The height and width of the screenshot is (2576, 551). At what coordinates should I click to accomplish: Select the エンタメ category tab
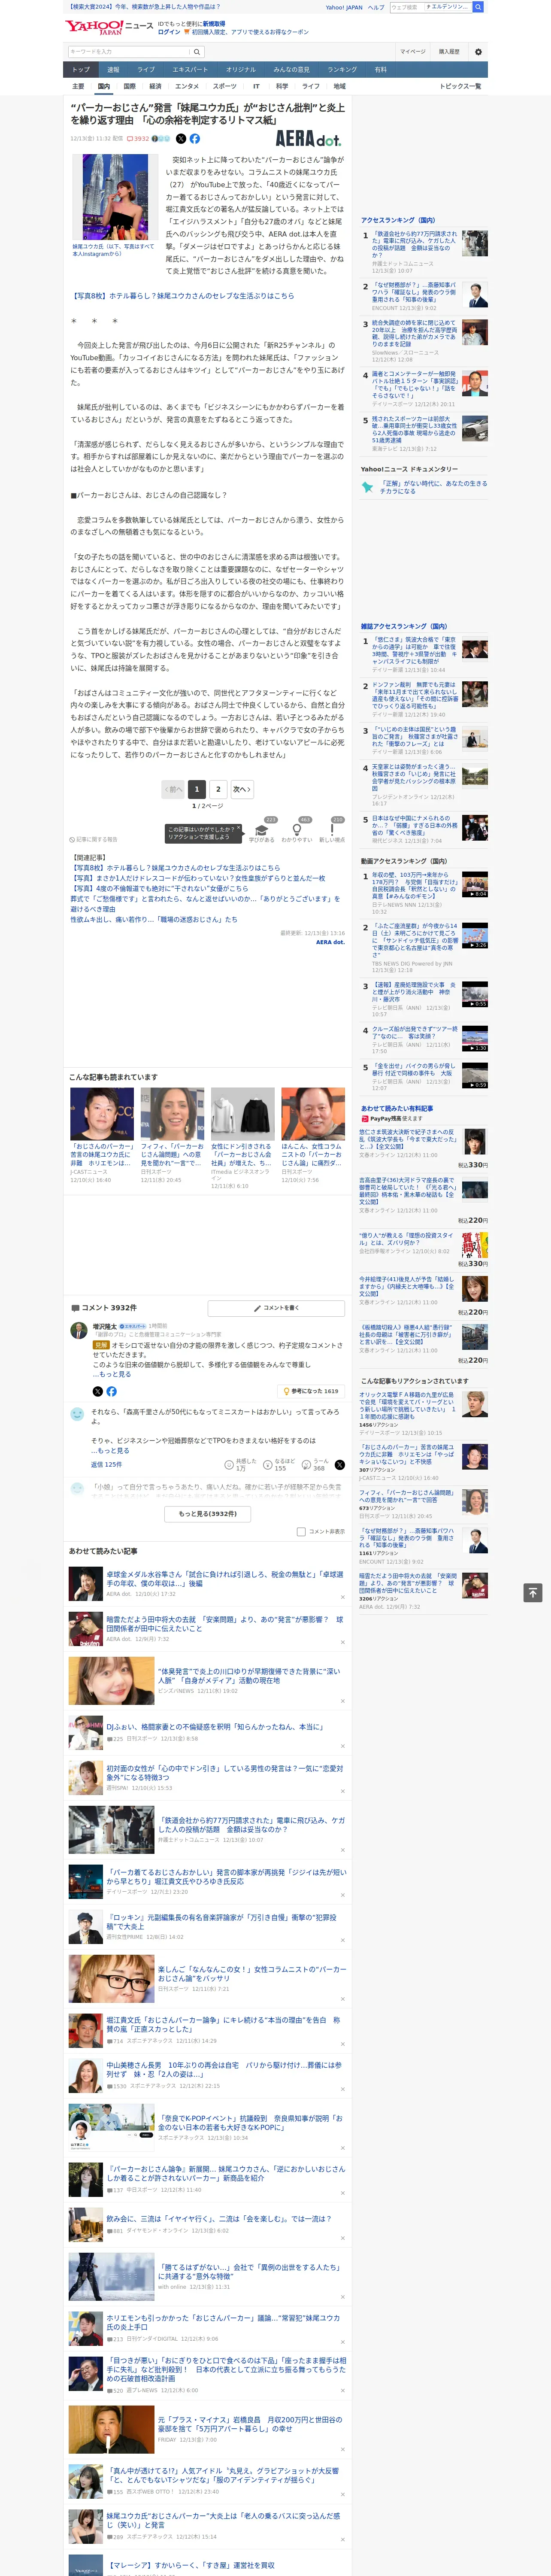click(187, 86)
